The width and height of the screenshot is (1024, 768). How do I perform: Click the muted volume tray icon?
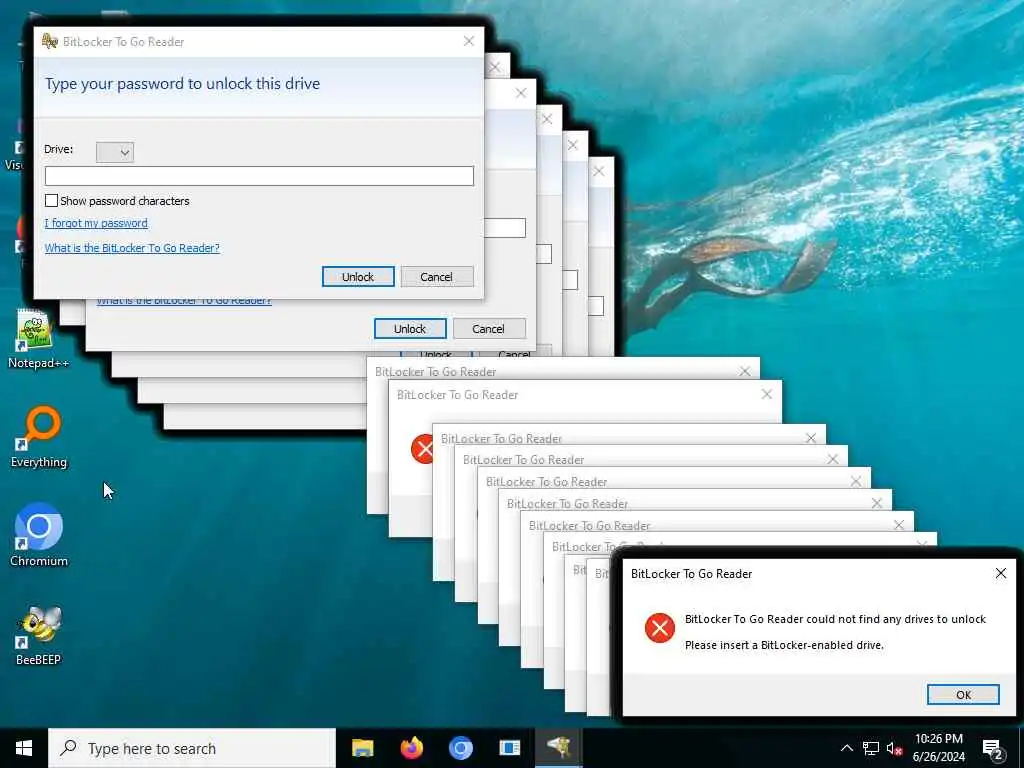pos(895,748)
